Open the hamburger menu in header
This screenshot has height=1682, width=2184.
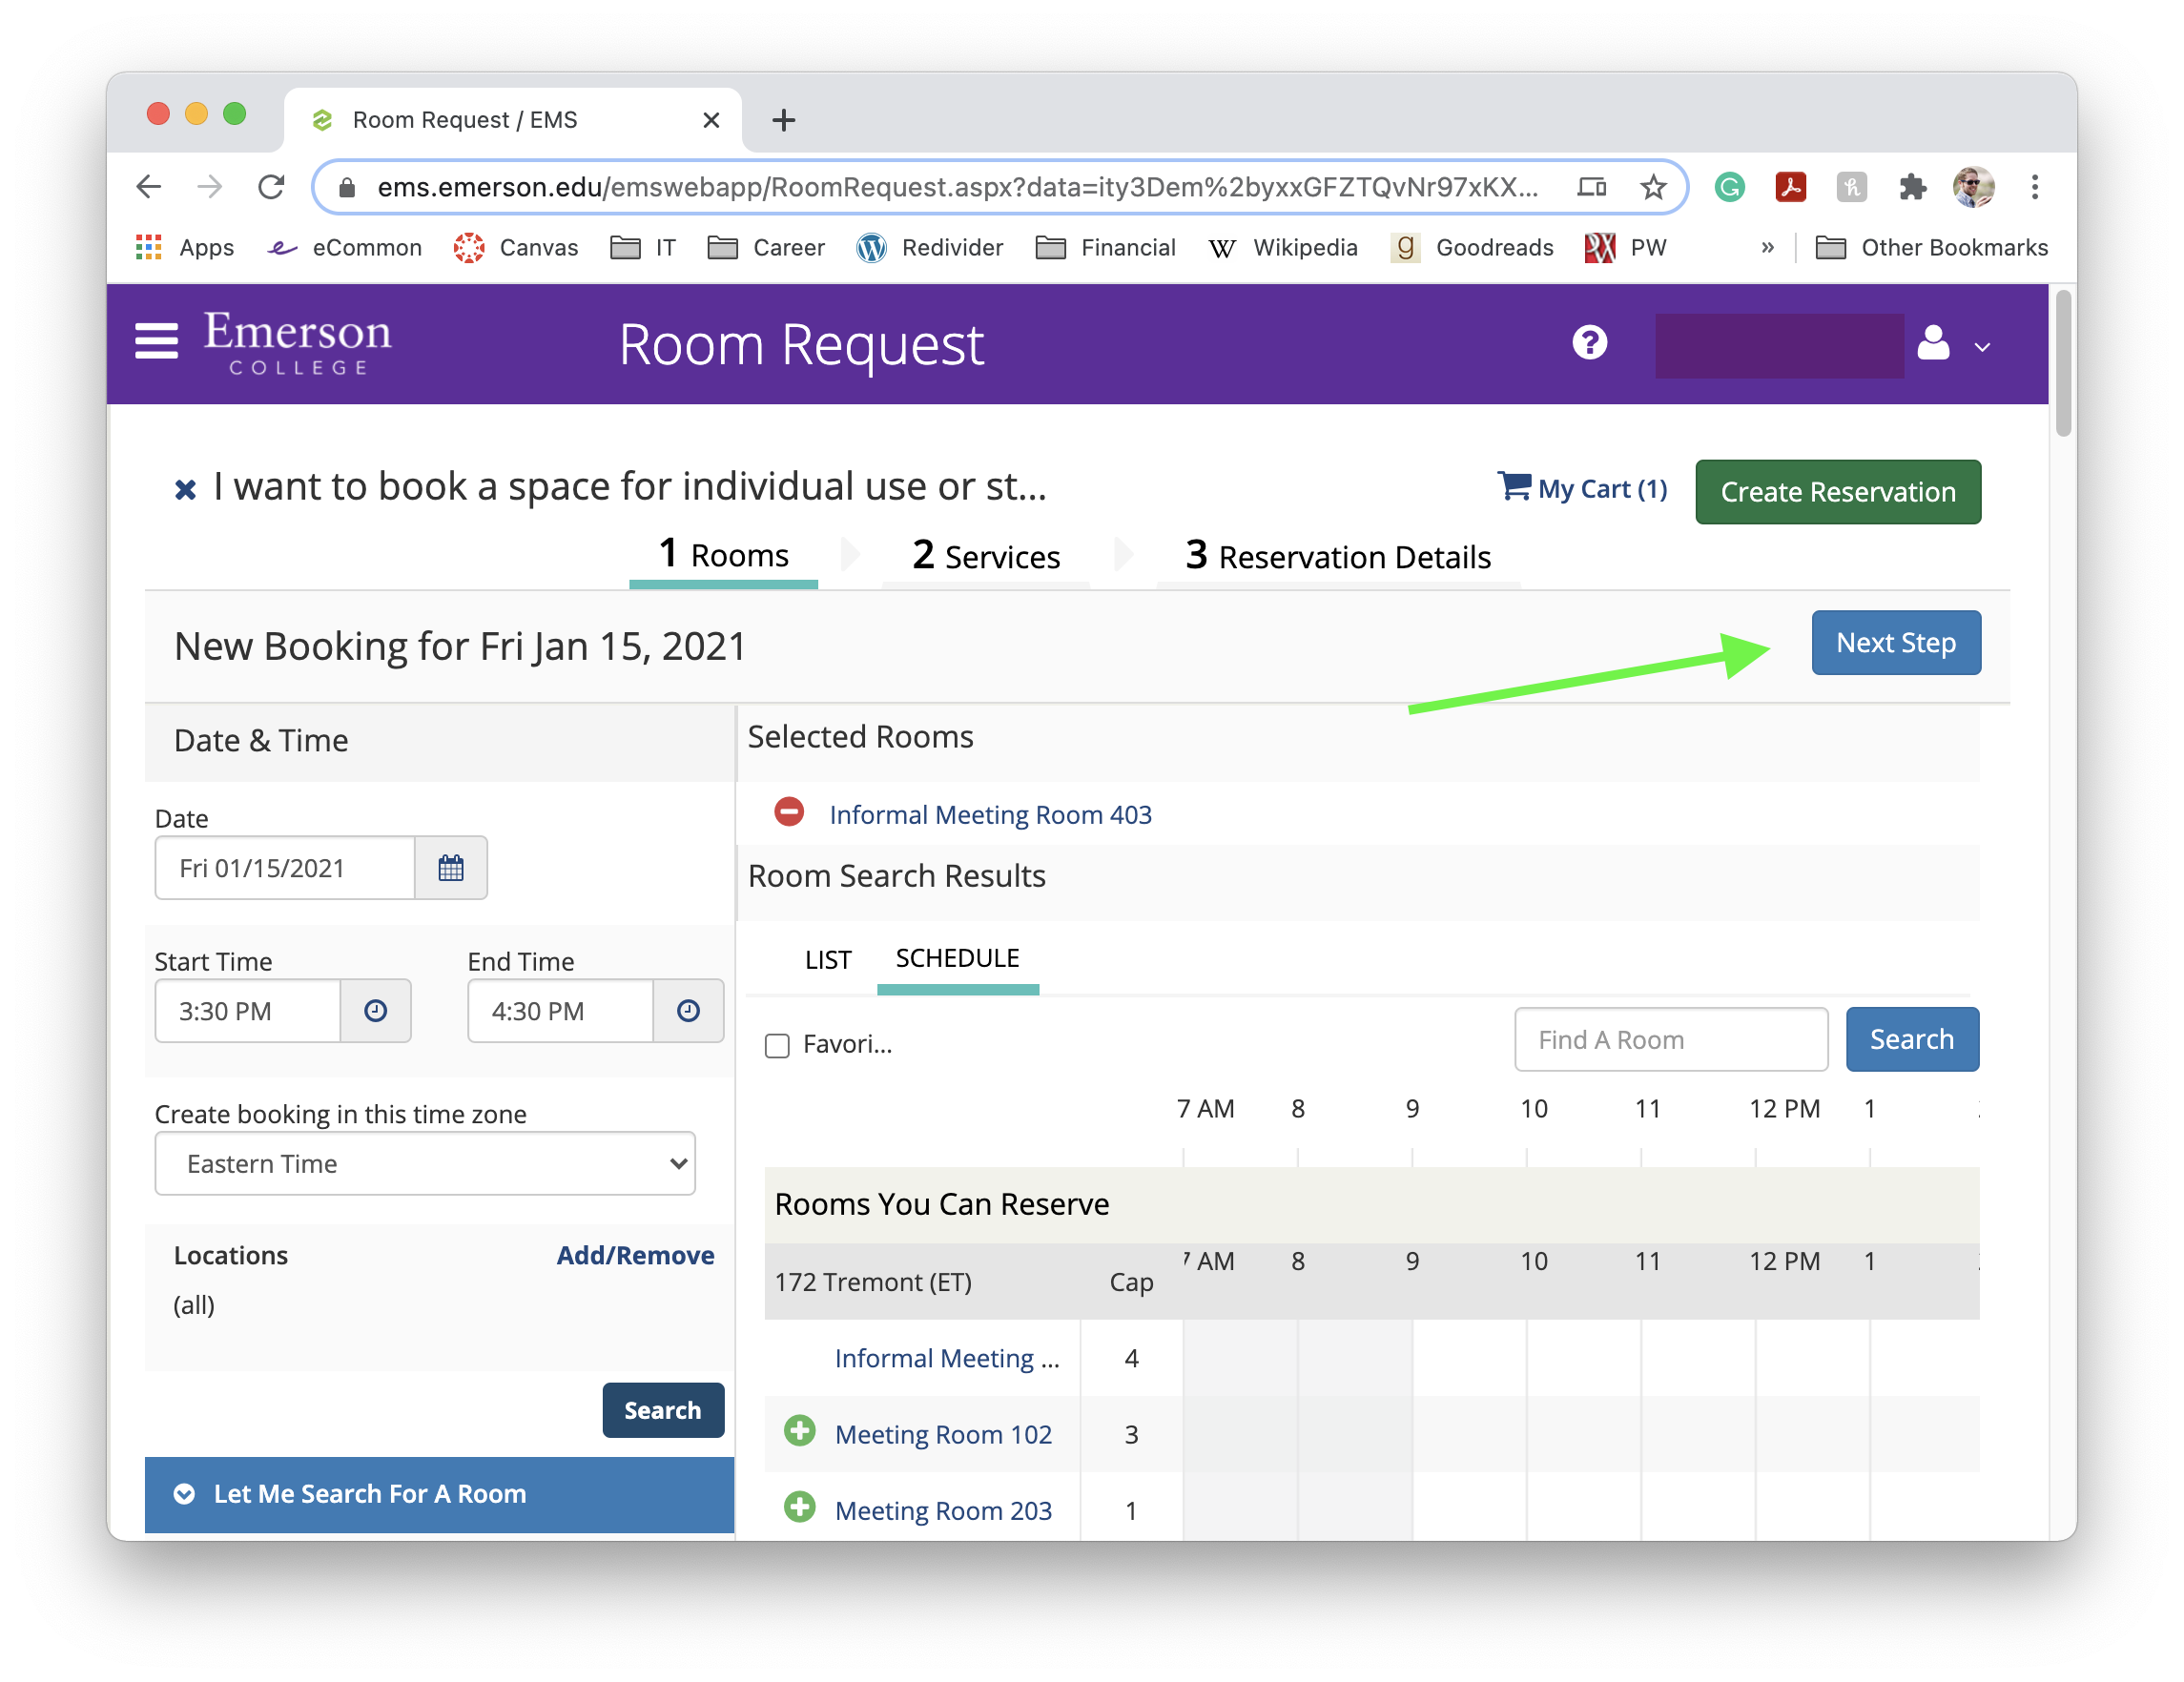coord(156,342)
